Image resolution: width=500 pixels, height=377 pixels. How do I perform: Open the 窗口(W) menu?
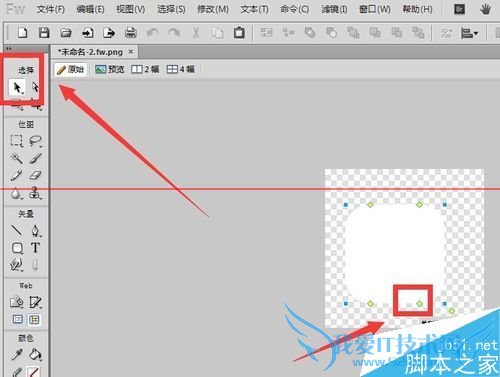point(375,9)
